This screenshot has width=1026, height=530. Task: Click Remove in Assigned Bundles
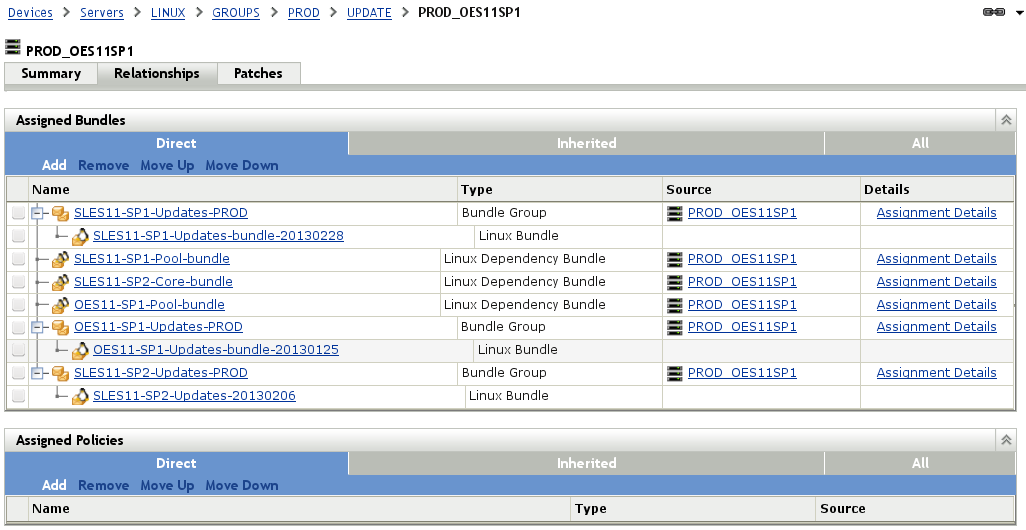click(103, 166)
